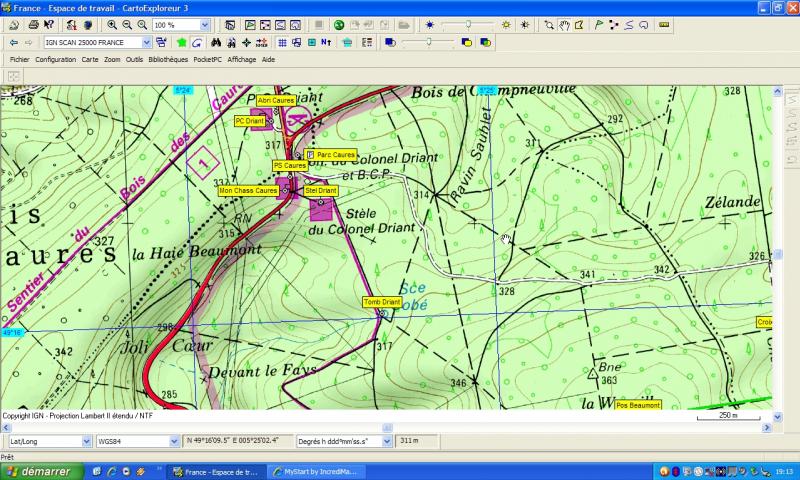Click the zoom out magnifier icon
The height and width of the screenshot is (480, 800).
pos(127,24)
